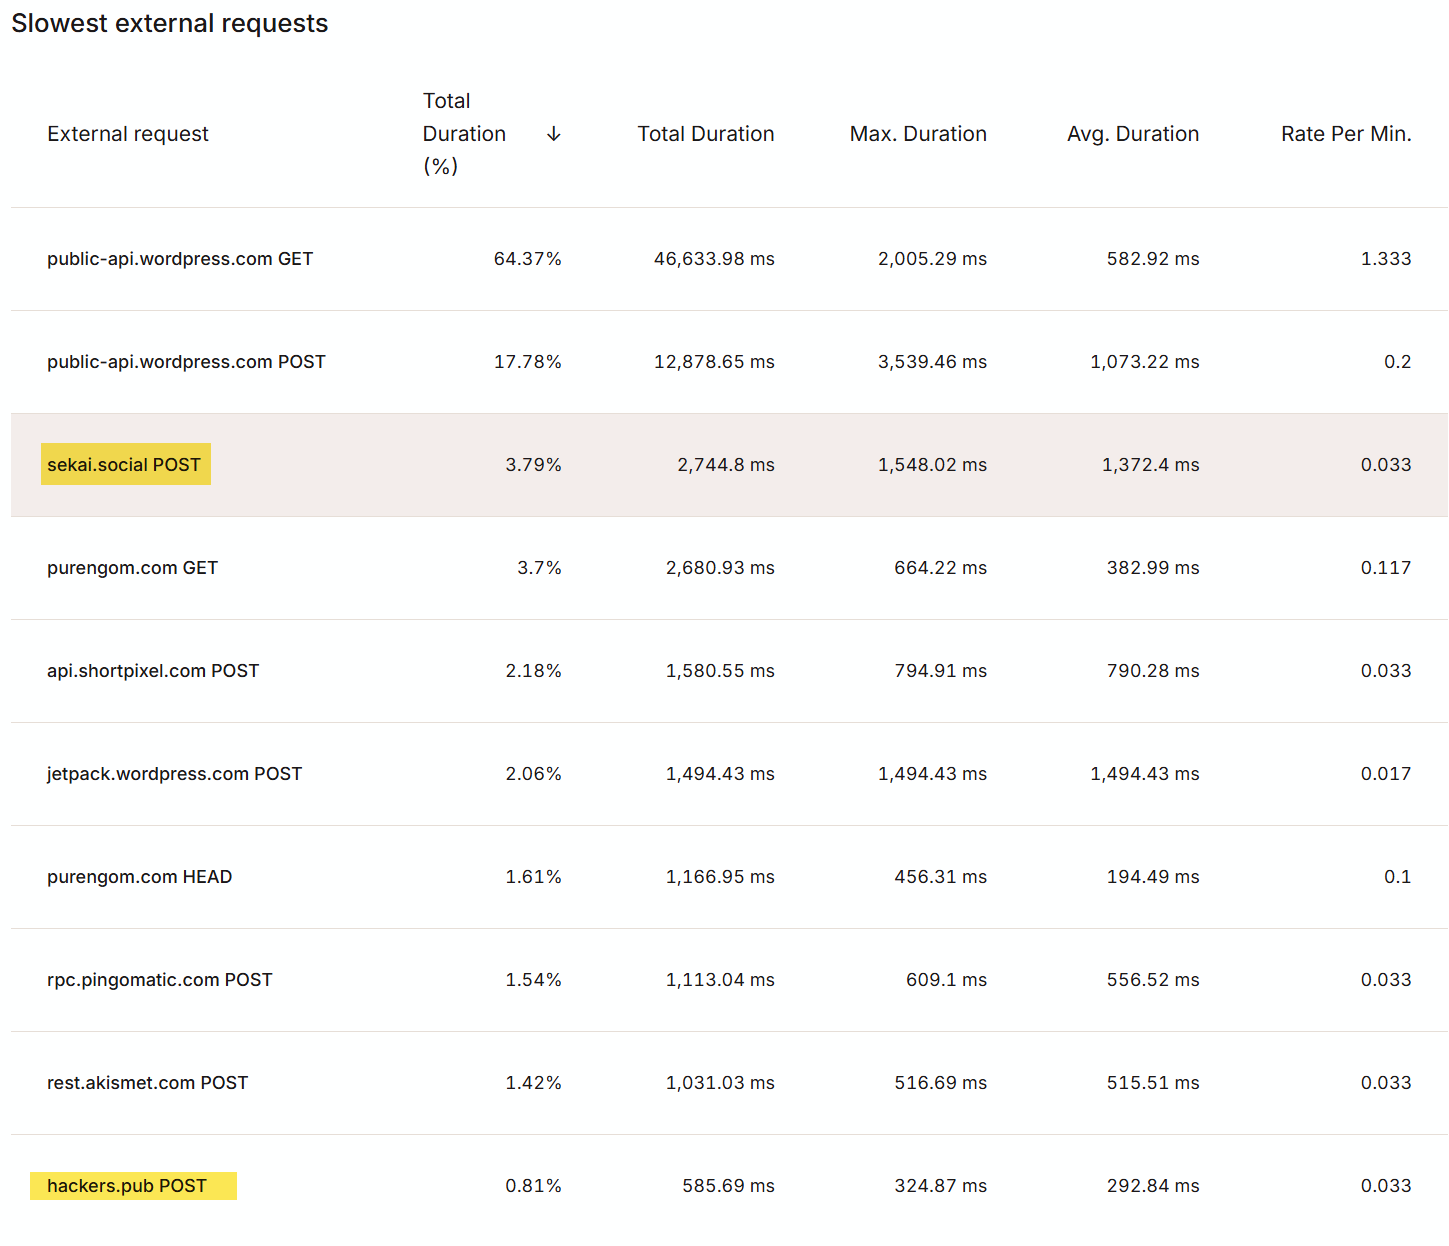Click max duration 516.69 ms
Viewport: 1449px width, 1246px height.
pyautogui.click(x=941, y=1083)
